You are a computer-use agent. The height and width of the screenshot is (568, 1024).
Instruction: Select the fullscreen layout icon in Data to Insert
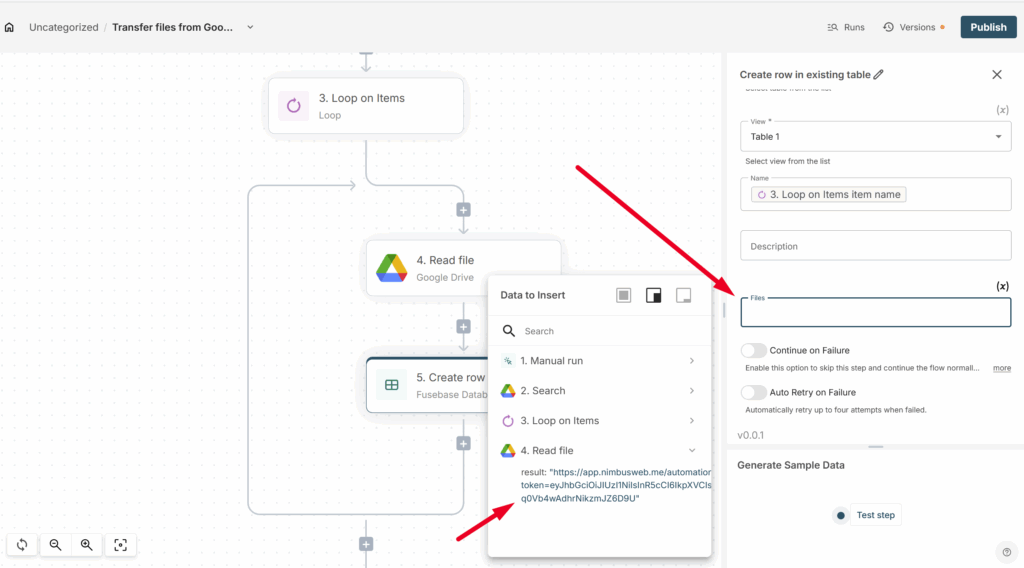coord(623,295)
